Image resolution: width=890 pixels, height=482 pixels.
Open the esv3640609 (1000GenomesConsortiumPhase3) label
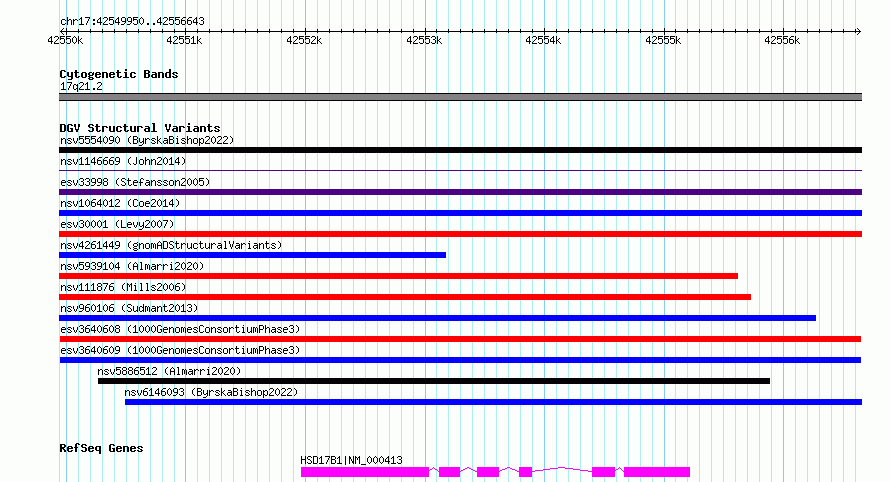180,350
